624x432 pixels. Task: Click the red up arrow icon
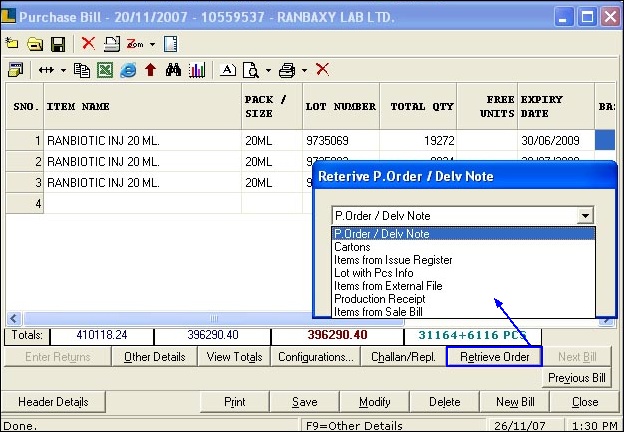click(150, 70)
